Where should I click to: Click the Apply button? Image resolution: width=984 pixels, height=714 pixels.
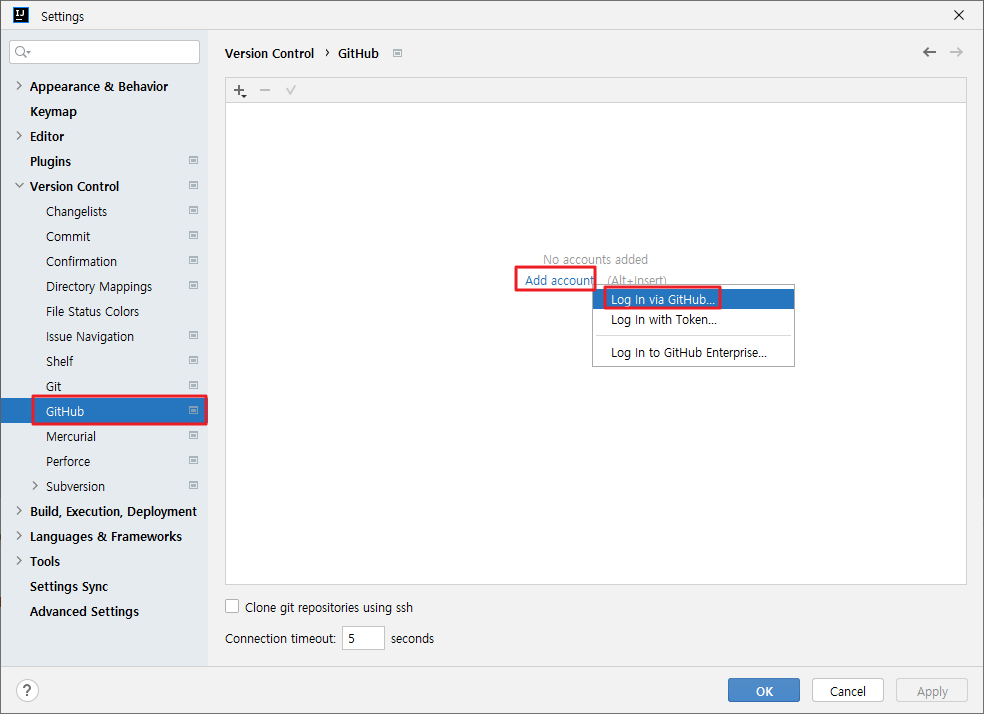tap(932, 691)
